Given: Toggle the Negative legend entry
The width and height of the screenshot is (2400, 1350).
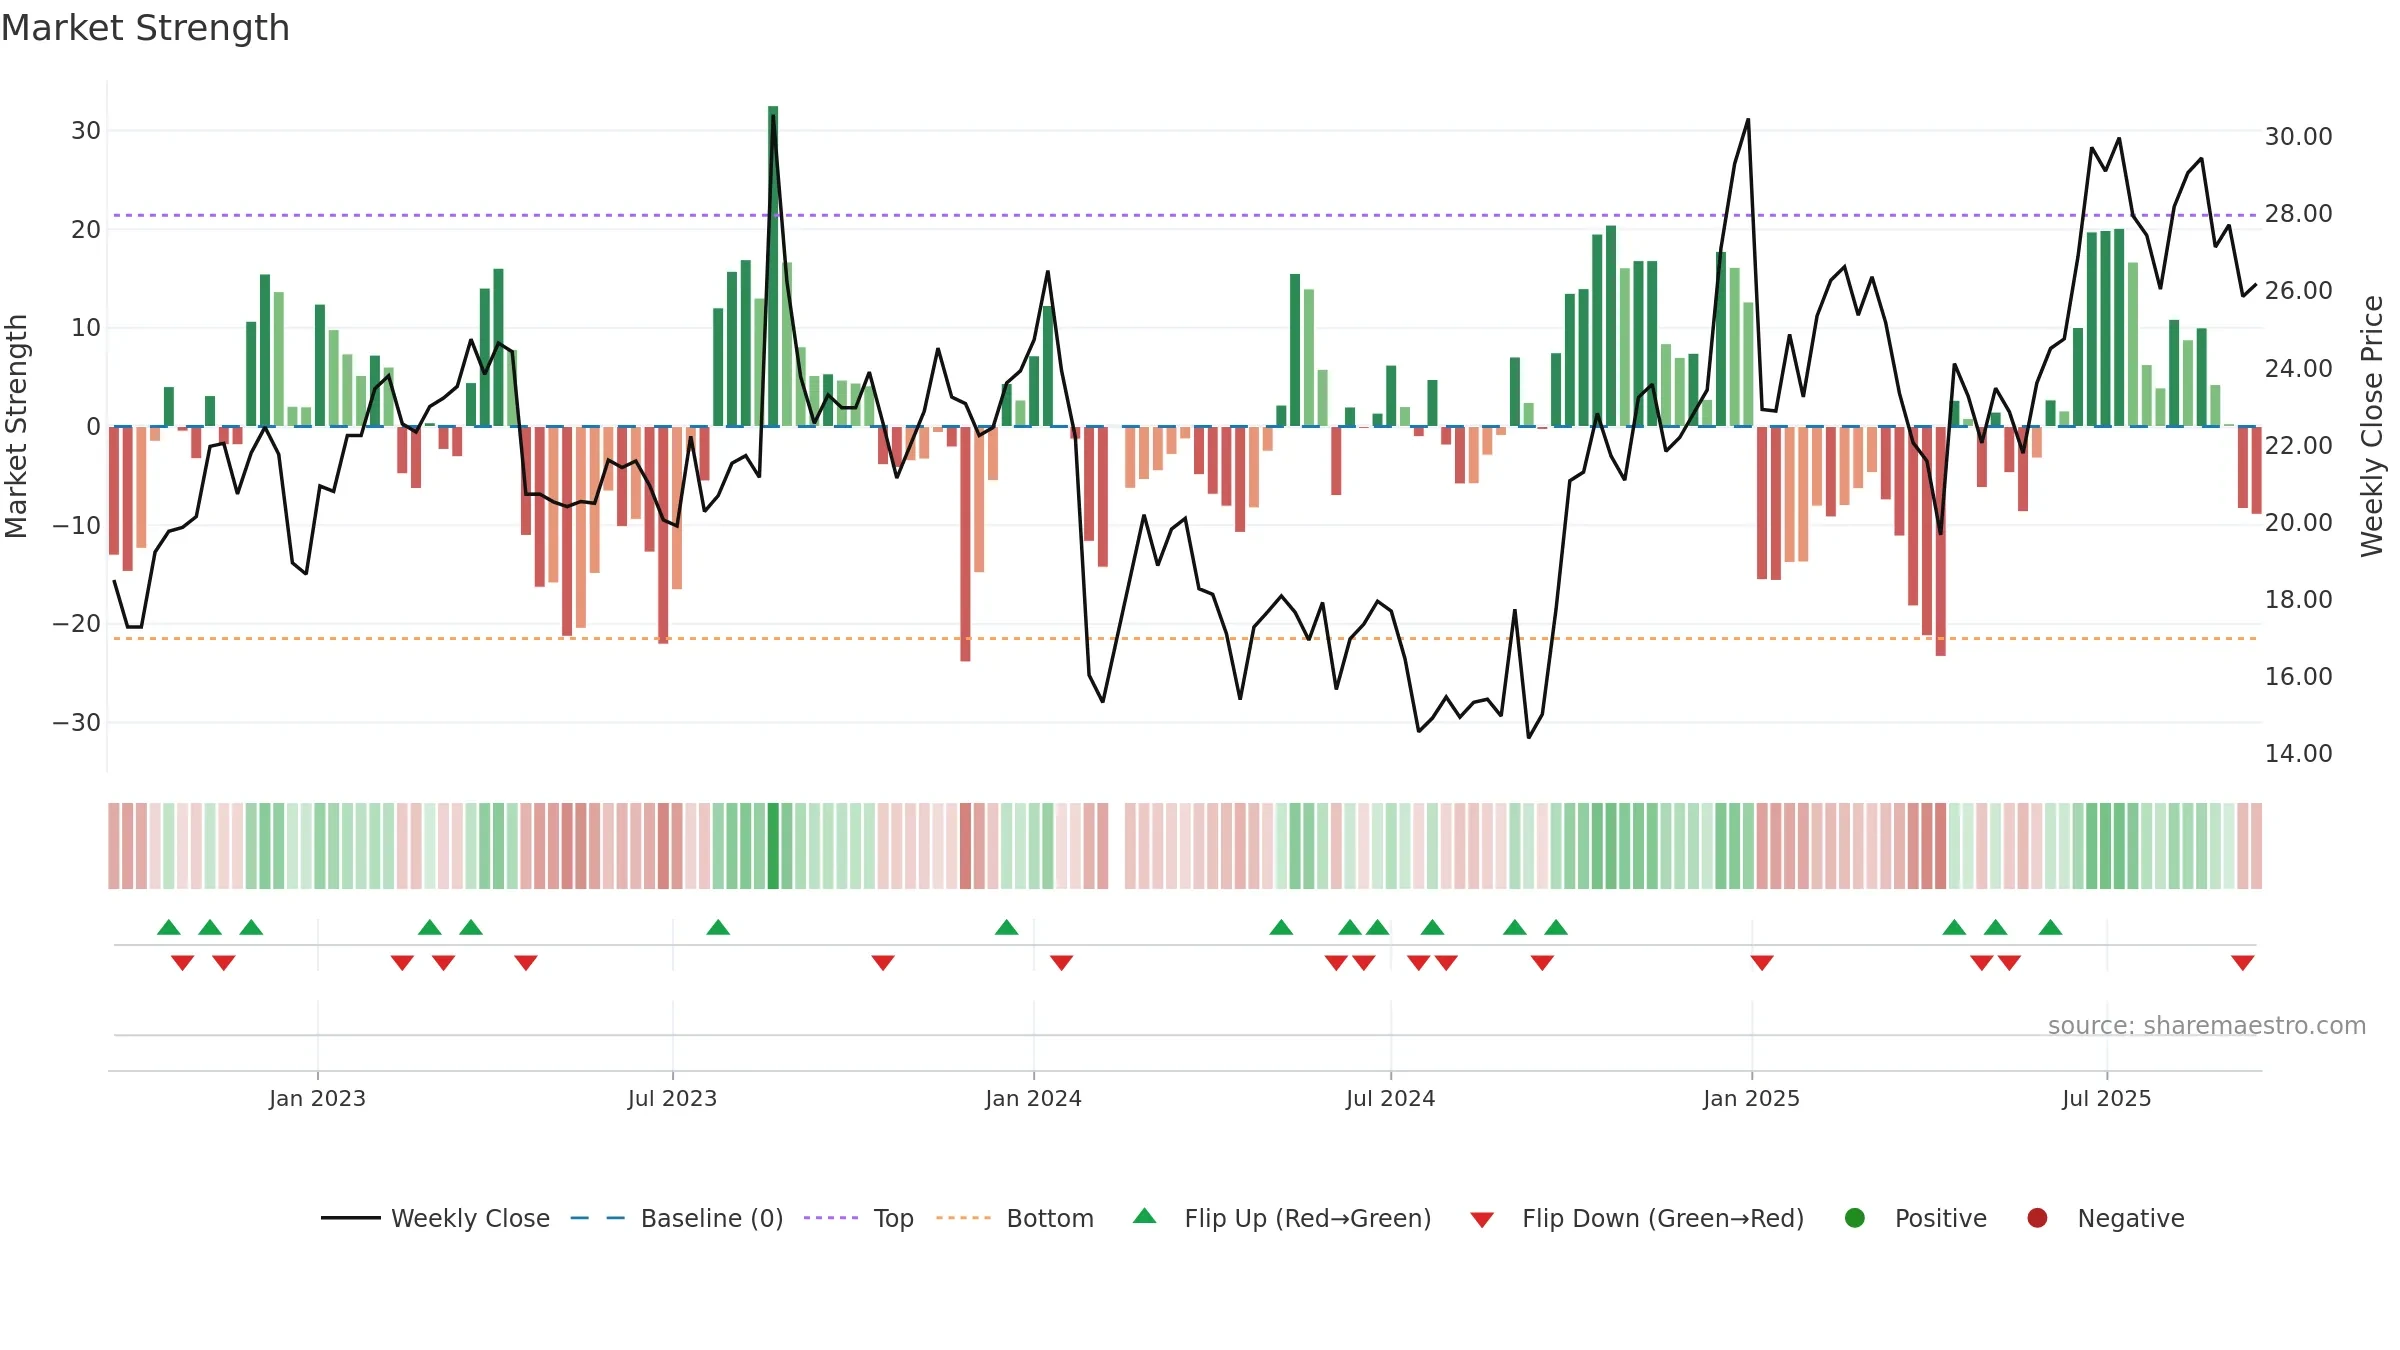Looking at the screenshot, I should pos(2105,1218).
